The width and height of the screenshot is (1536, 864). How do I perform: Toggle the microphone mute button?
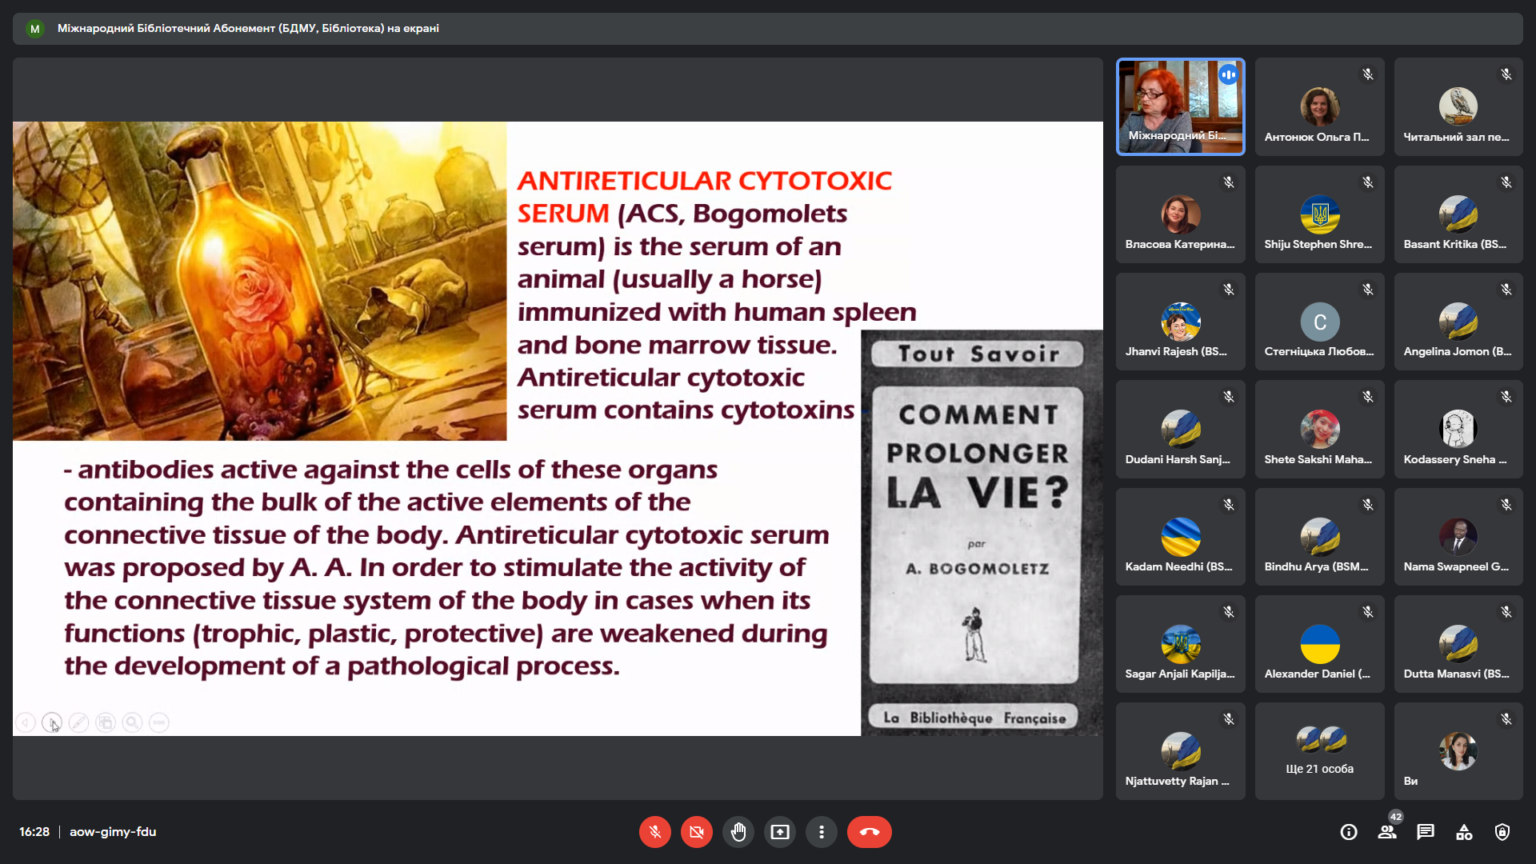coord(655,832)
